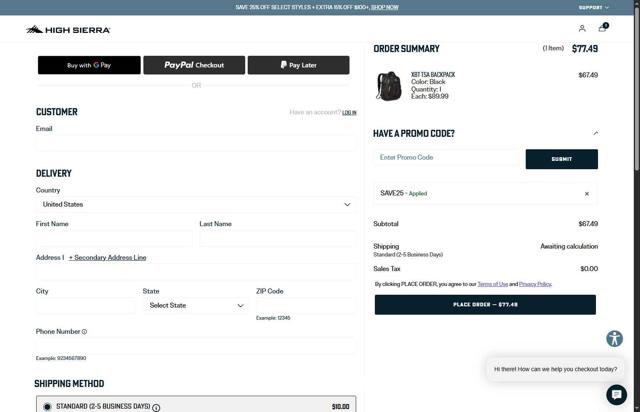The height and width of the screenshot is (412, 640).
Task: Click the Standard shipping info icon
Action: click(156, 408)
